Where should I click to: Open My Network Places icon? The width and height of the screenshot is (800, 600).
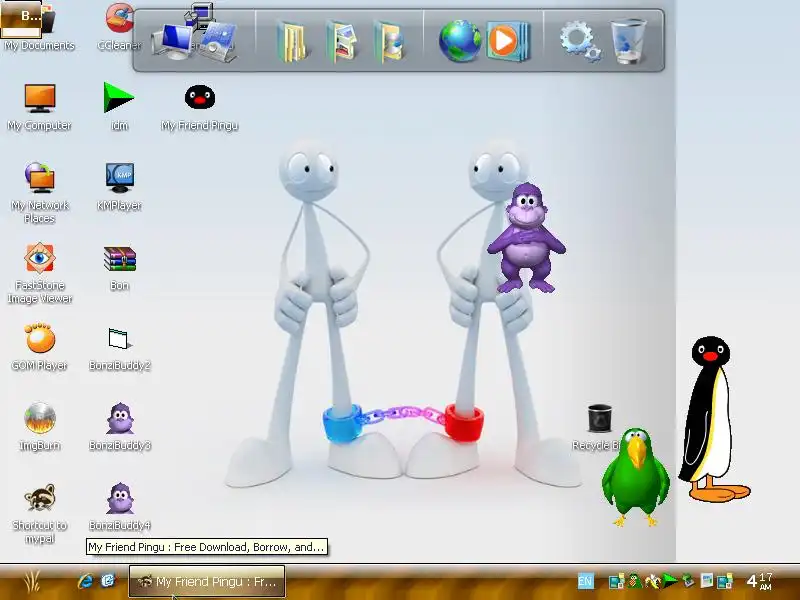click(39, 193)
